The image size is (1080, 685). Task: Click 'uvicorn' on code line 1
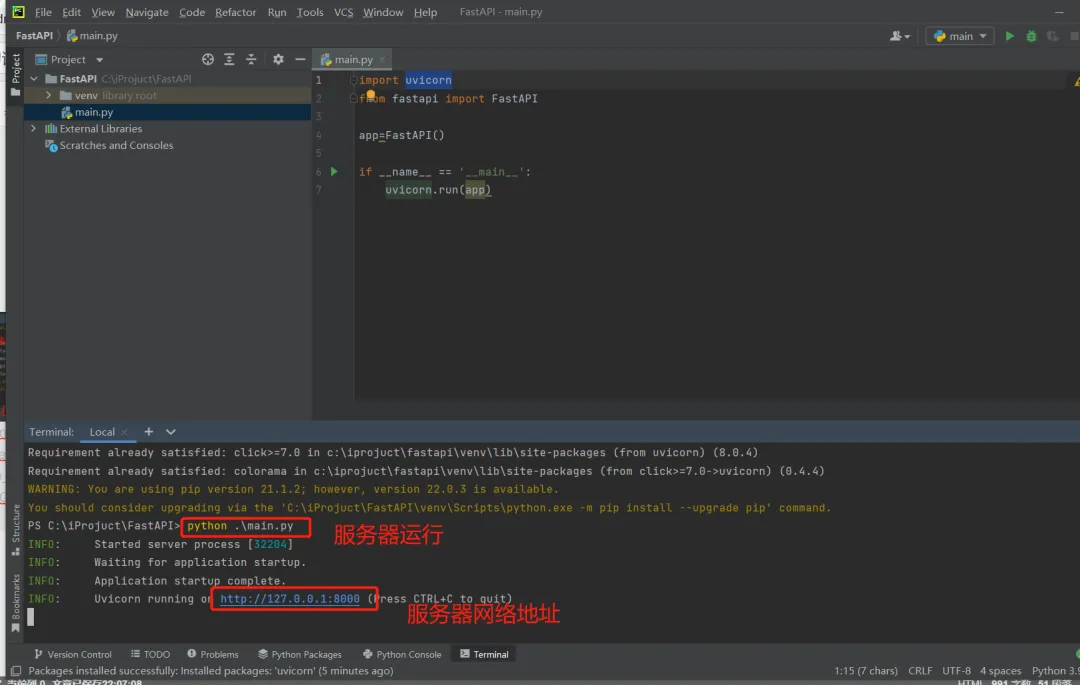coord(428,80)
